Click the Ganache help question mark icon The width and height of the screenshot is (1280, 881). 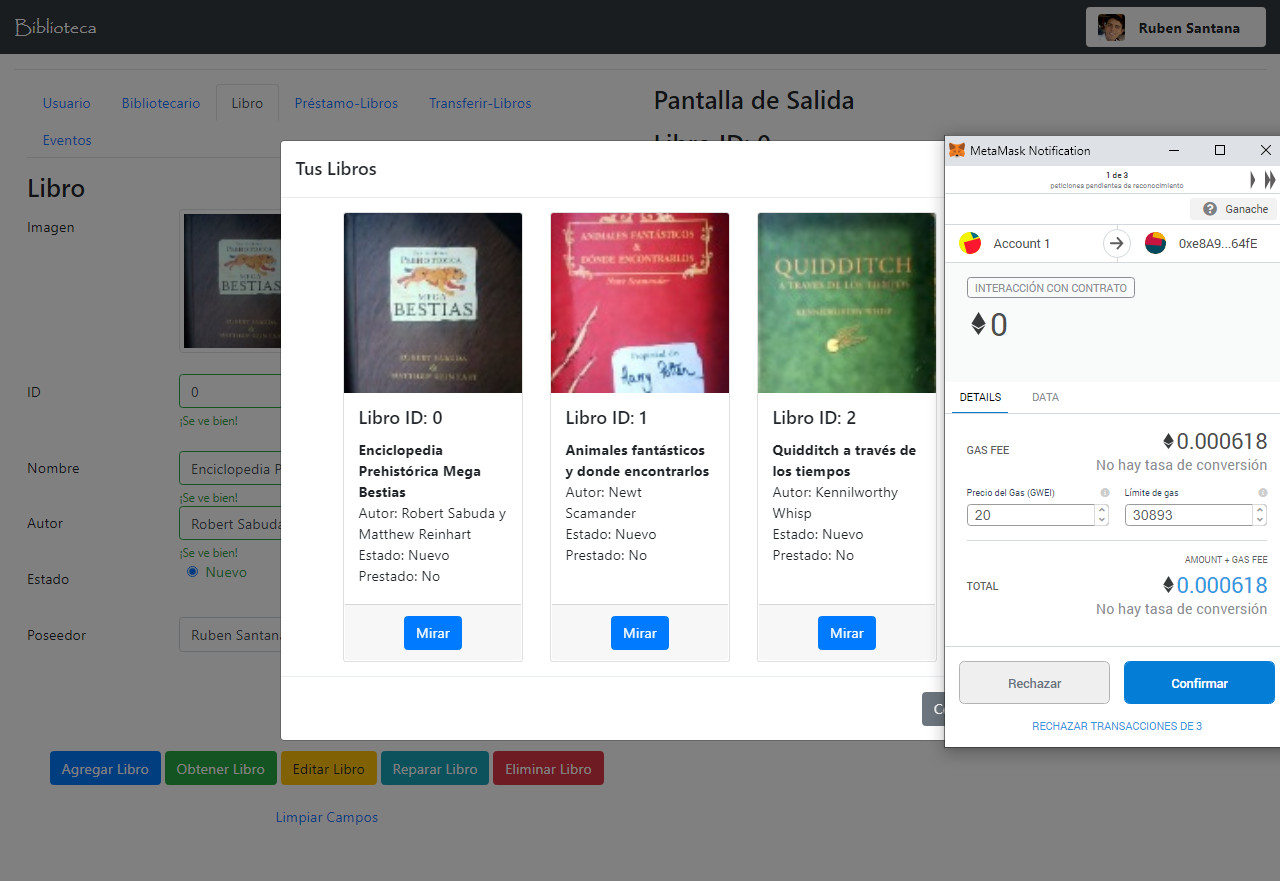click(1209, 208)
